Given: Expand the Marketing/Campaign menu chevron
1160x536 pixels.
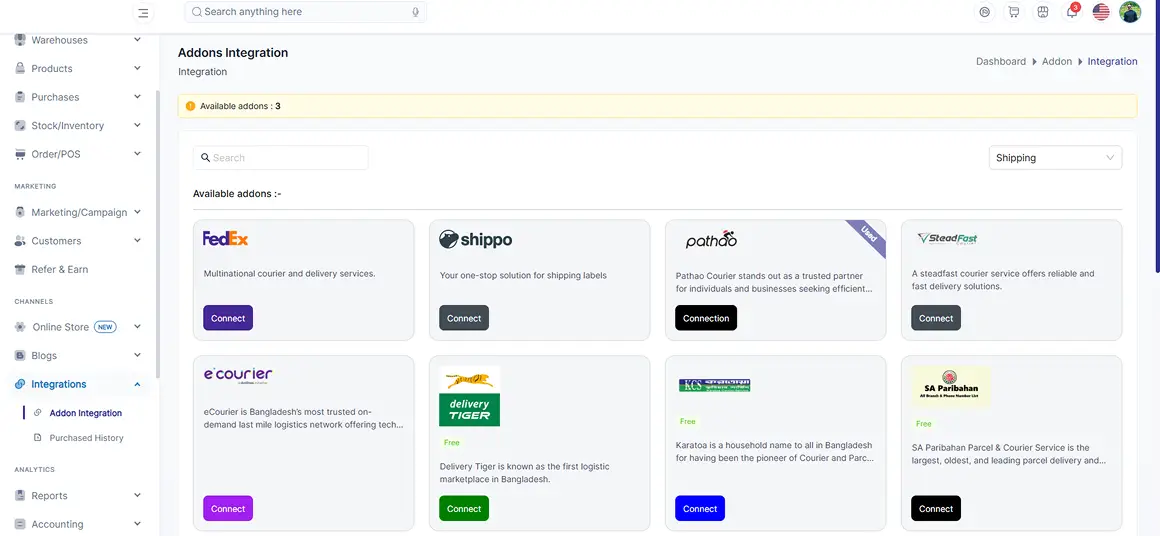Looking at the screenshot, I should coord(138,212).
